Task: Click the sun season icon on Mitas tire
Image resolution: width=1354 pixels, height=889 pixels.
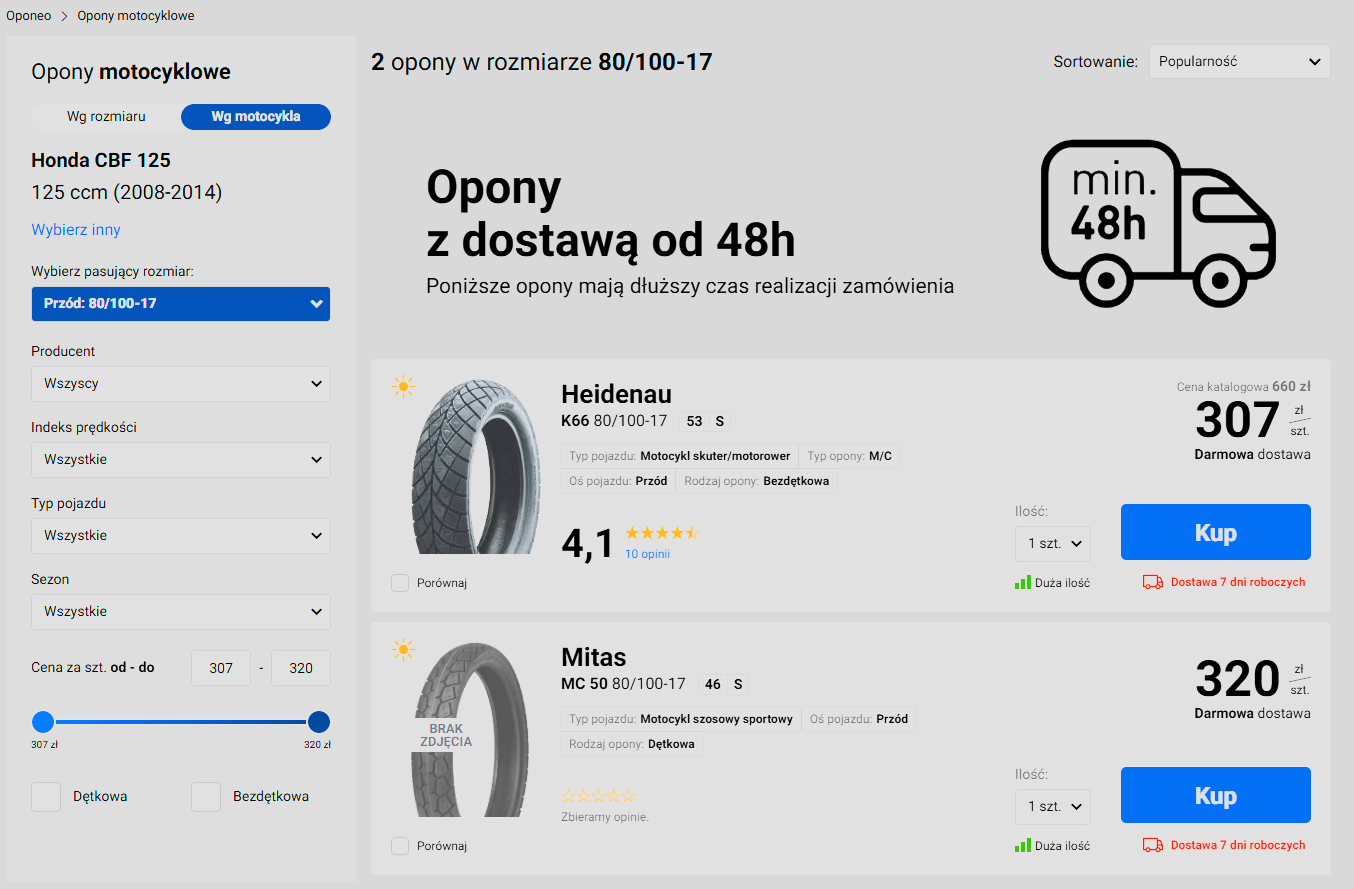Action: (403, 650)
